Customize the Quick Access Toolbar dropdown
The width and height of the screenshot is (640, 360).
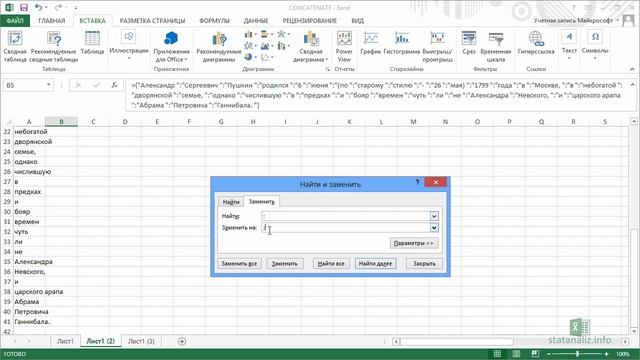coord(76,7)
